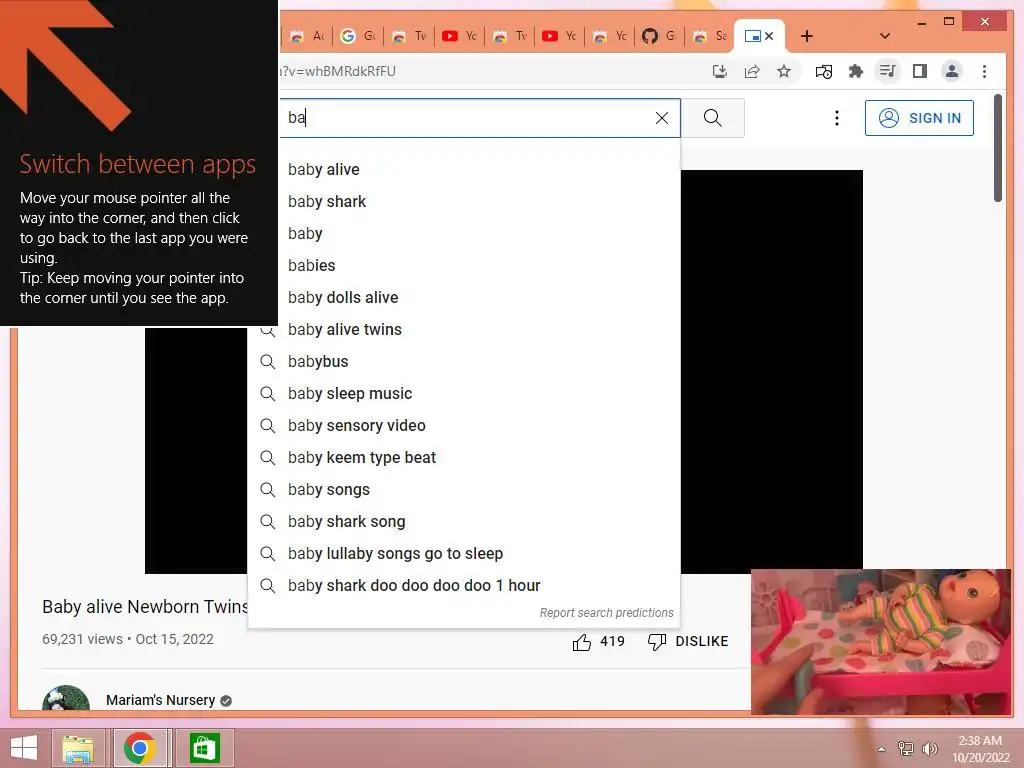
Task: Open Mariam's Nursery channel name link
Action: coord(160,699)
